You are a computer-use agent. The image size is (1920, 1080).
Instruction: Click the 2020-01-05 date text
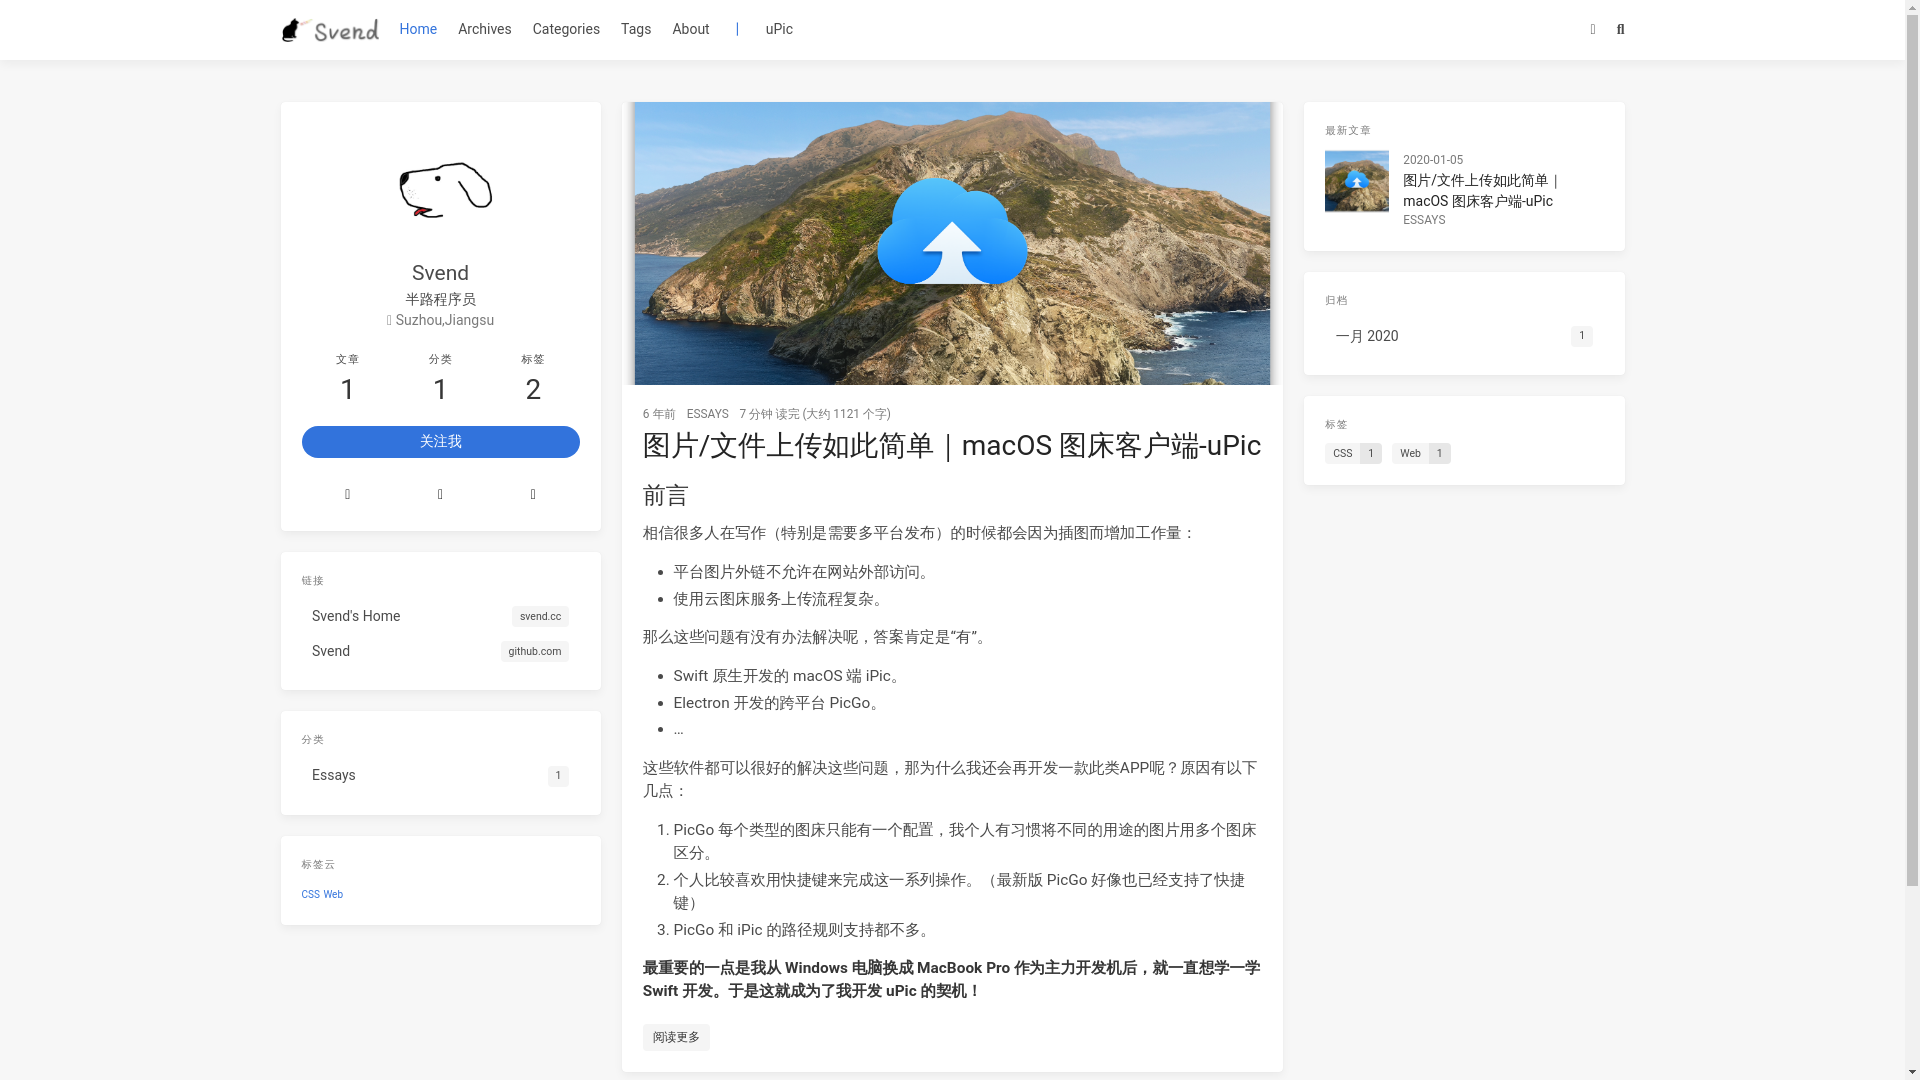point(1433,160)
